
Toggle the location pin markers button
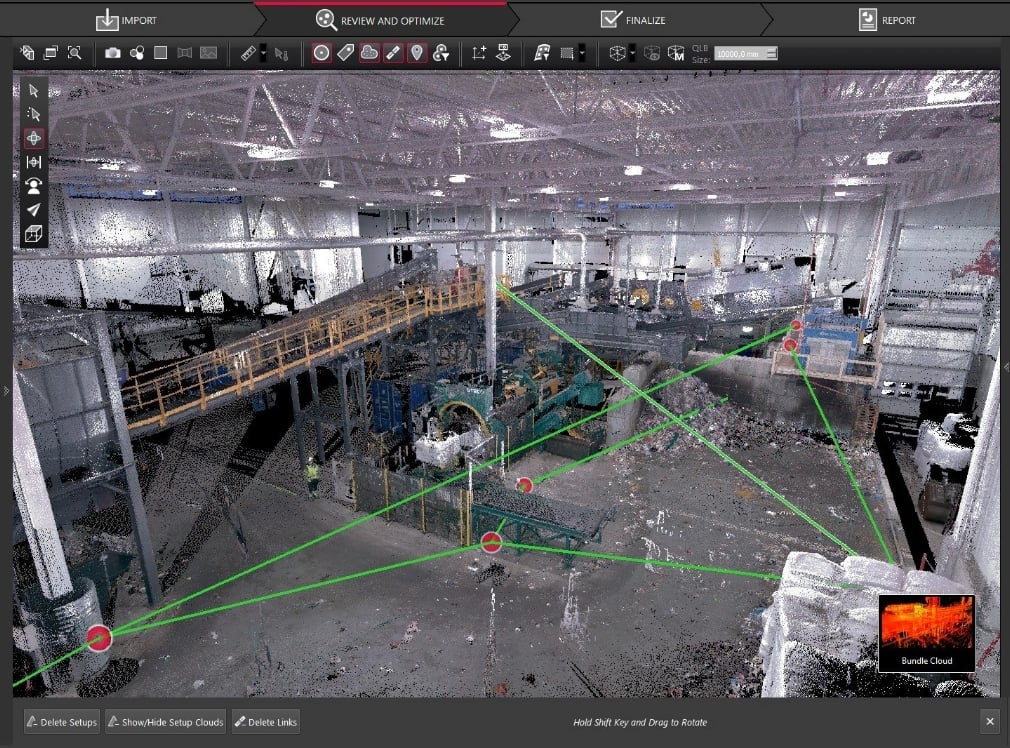417,53
